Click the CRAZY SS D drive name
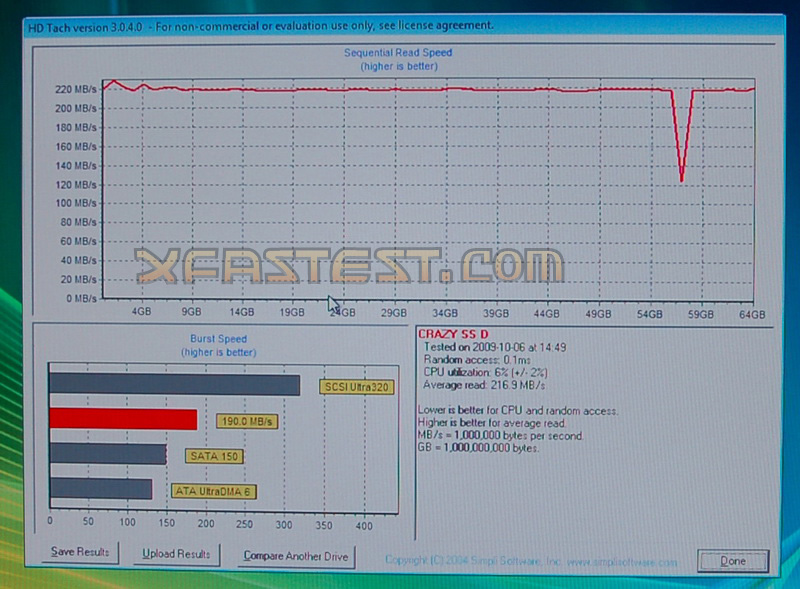800x589 pixels. click(x=453, y=334)
